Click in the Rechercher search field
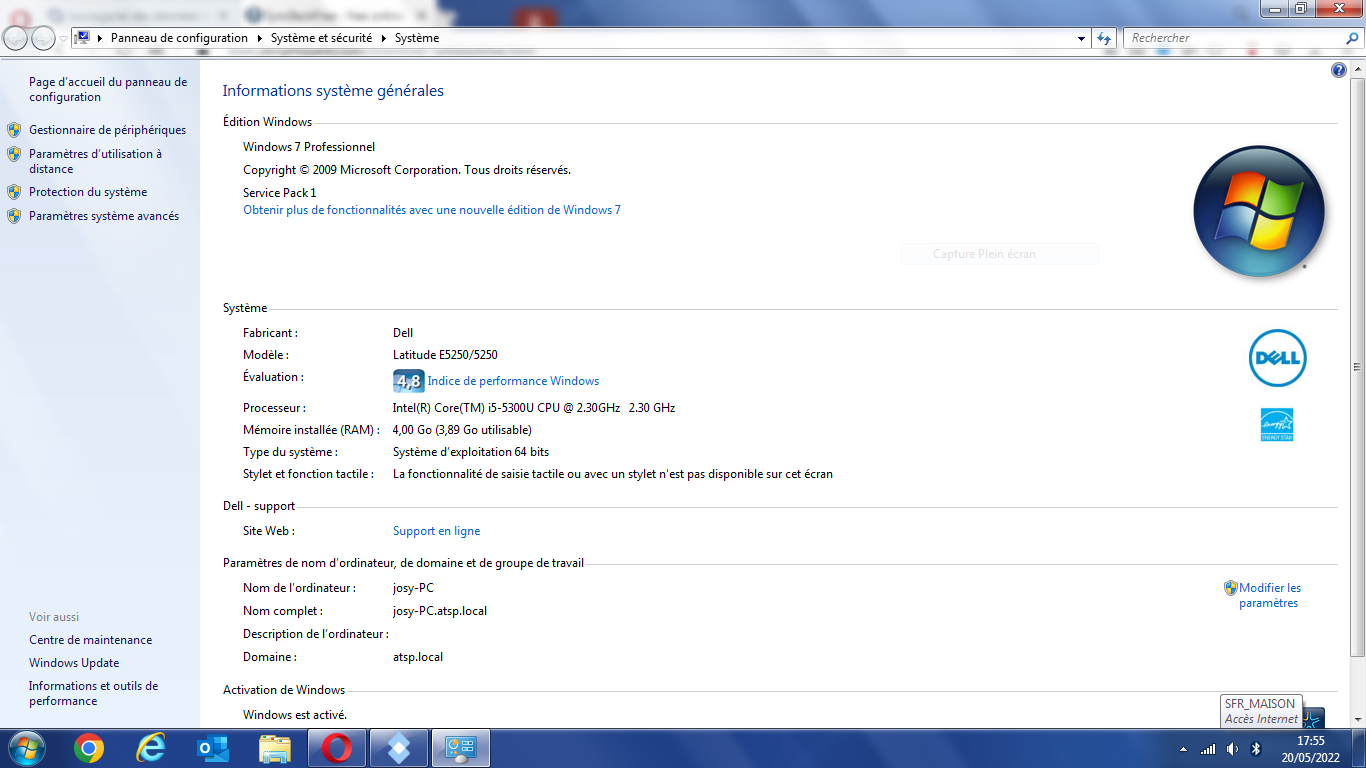The width and height of the screenshot is (1366, 768). point(1234,38)
